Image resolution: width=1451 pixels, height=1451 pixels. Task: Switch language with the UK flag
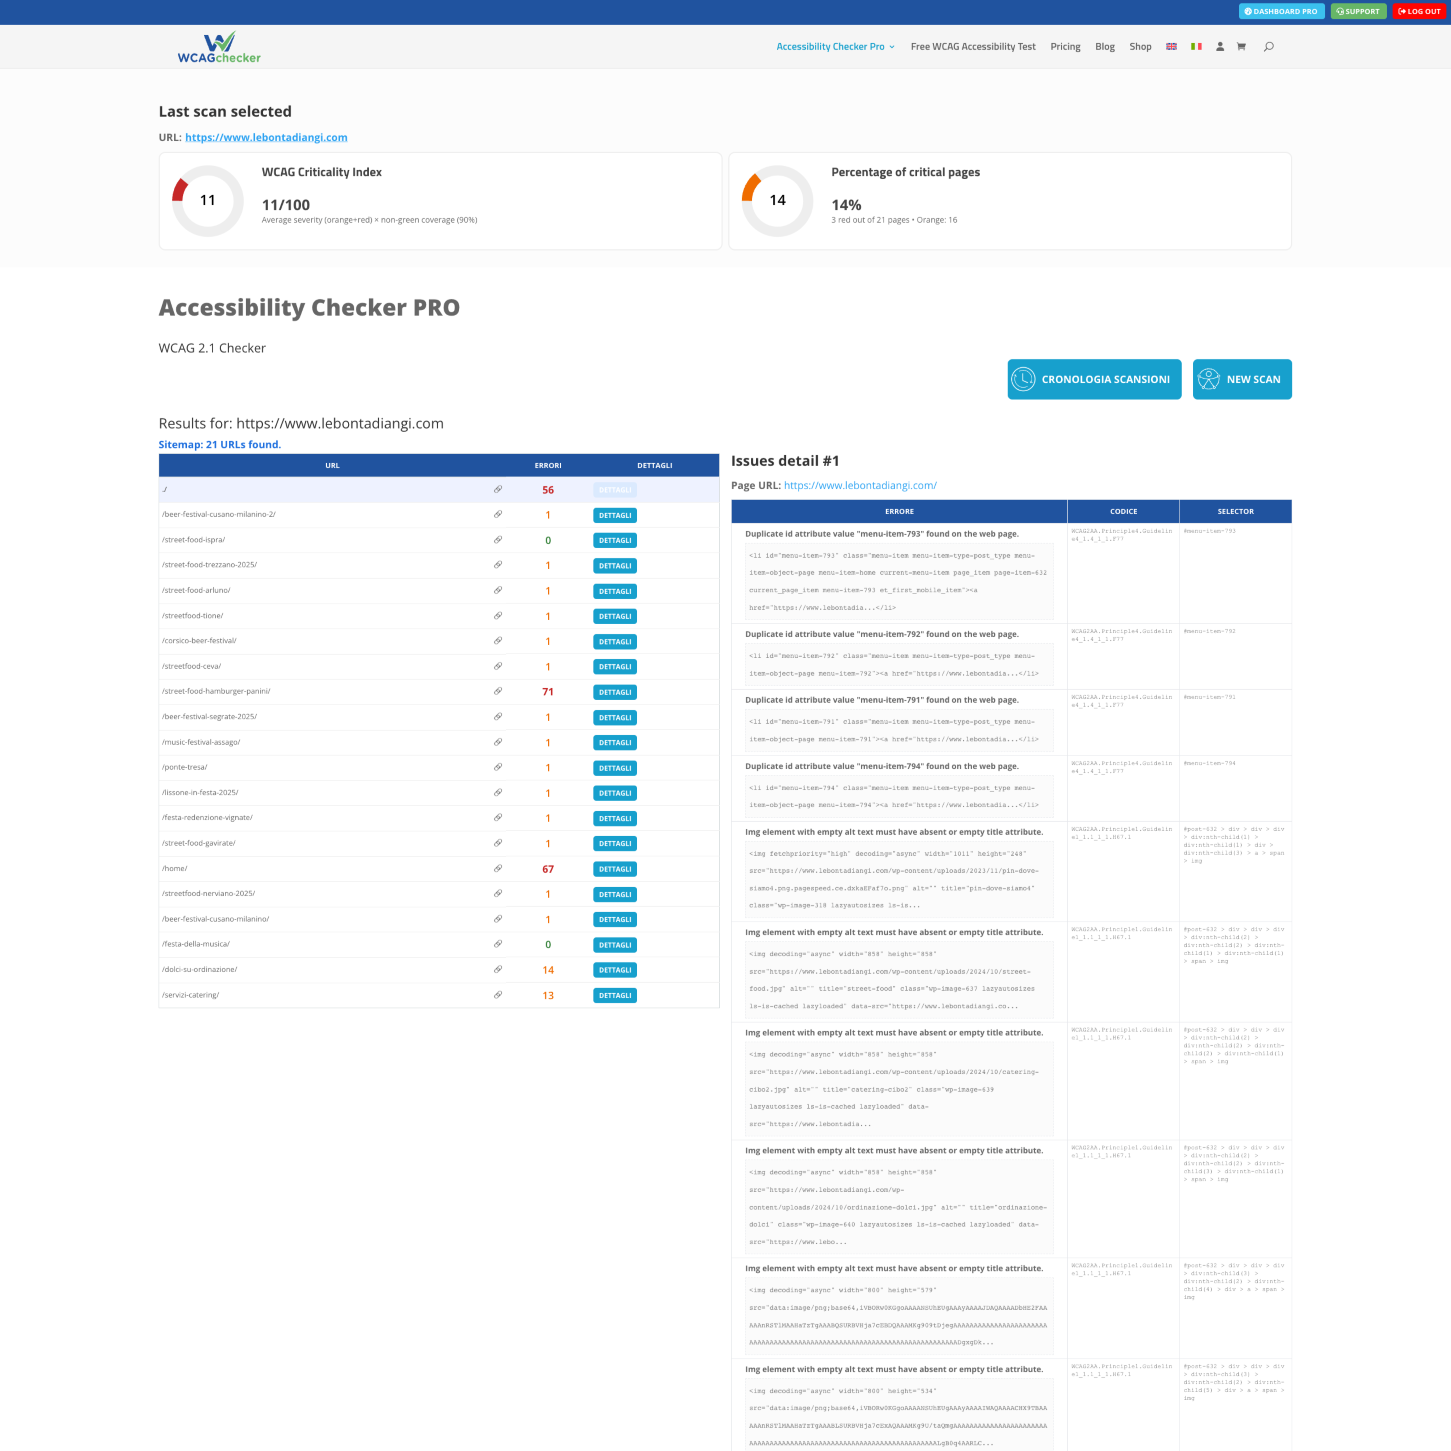point(1172,47)
